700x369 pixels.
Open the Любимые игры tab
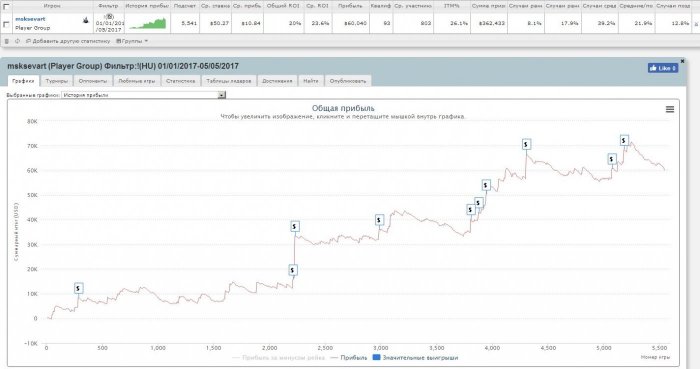pos(137,81)
